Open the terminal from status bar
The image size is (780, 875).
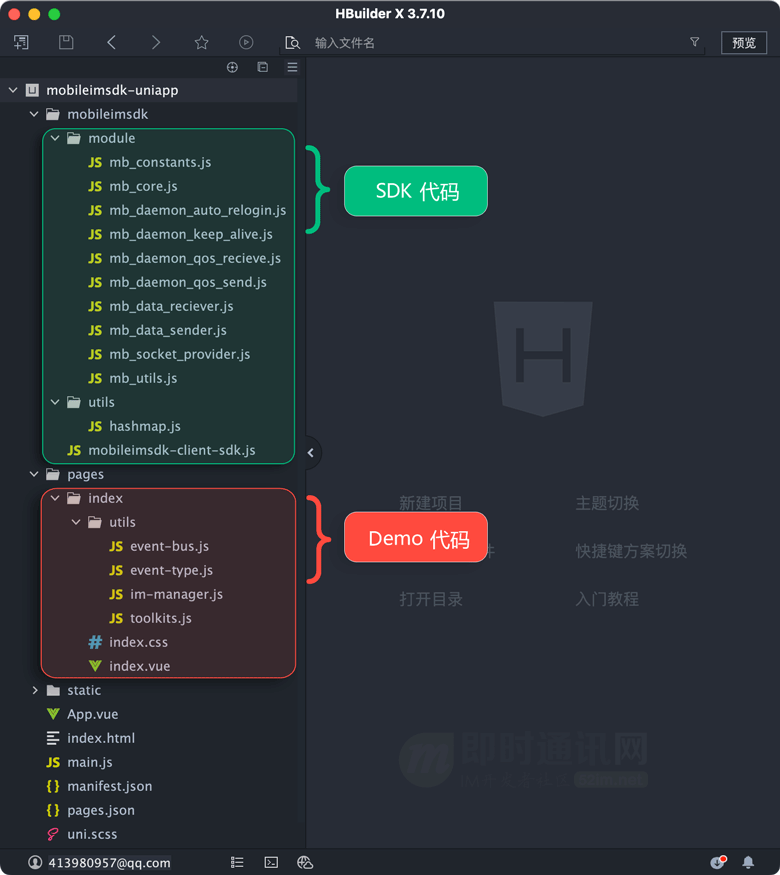[271, 862]
